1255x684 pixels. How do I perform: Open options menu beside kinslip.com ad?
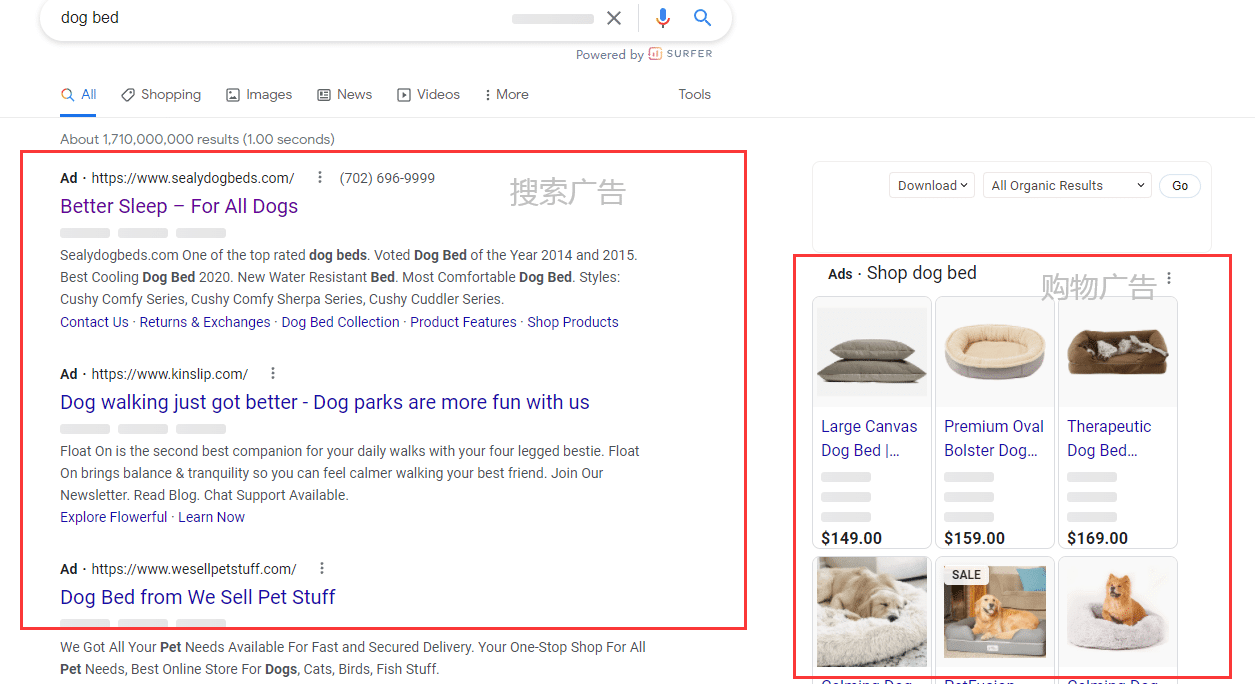(x=273, y=373)
